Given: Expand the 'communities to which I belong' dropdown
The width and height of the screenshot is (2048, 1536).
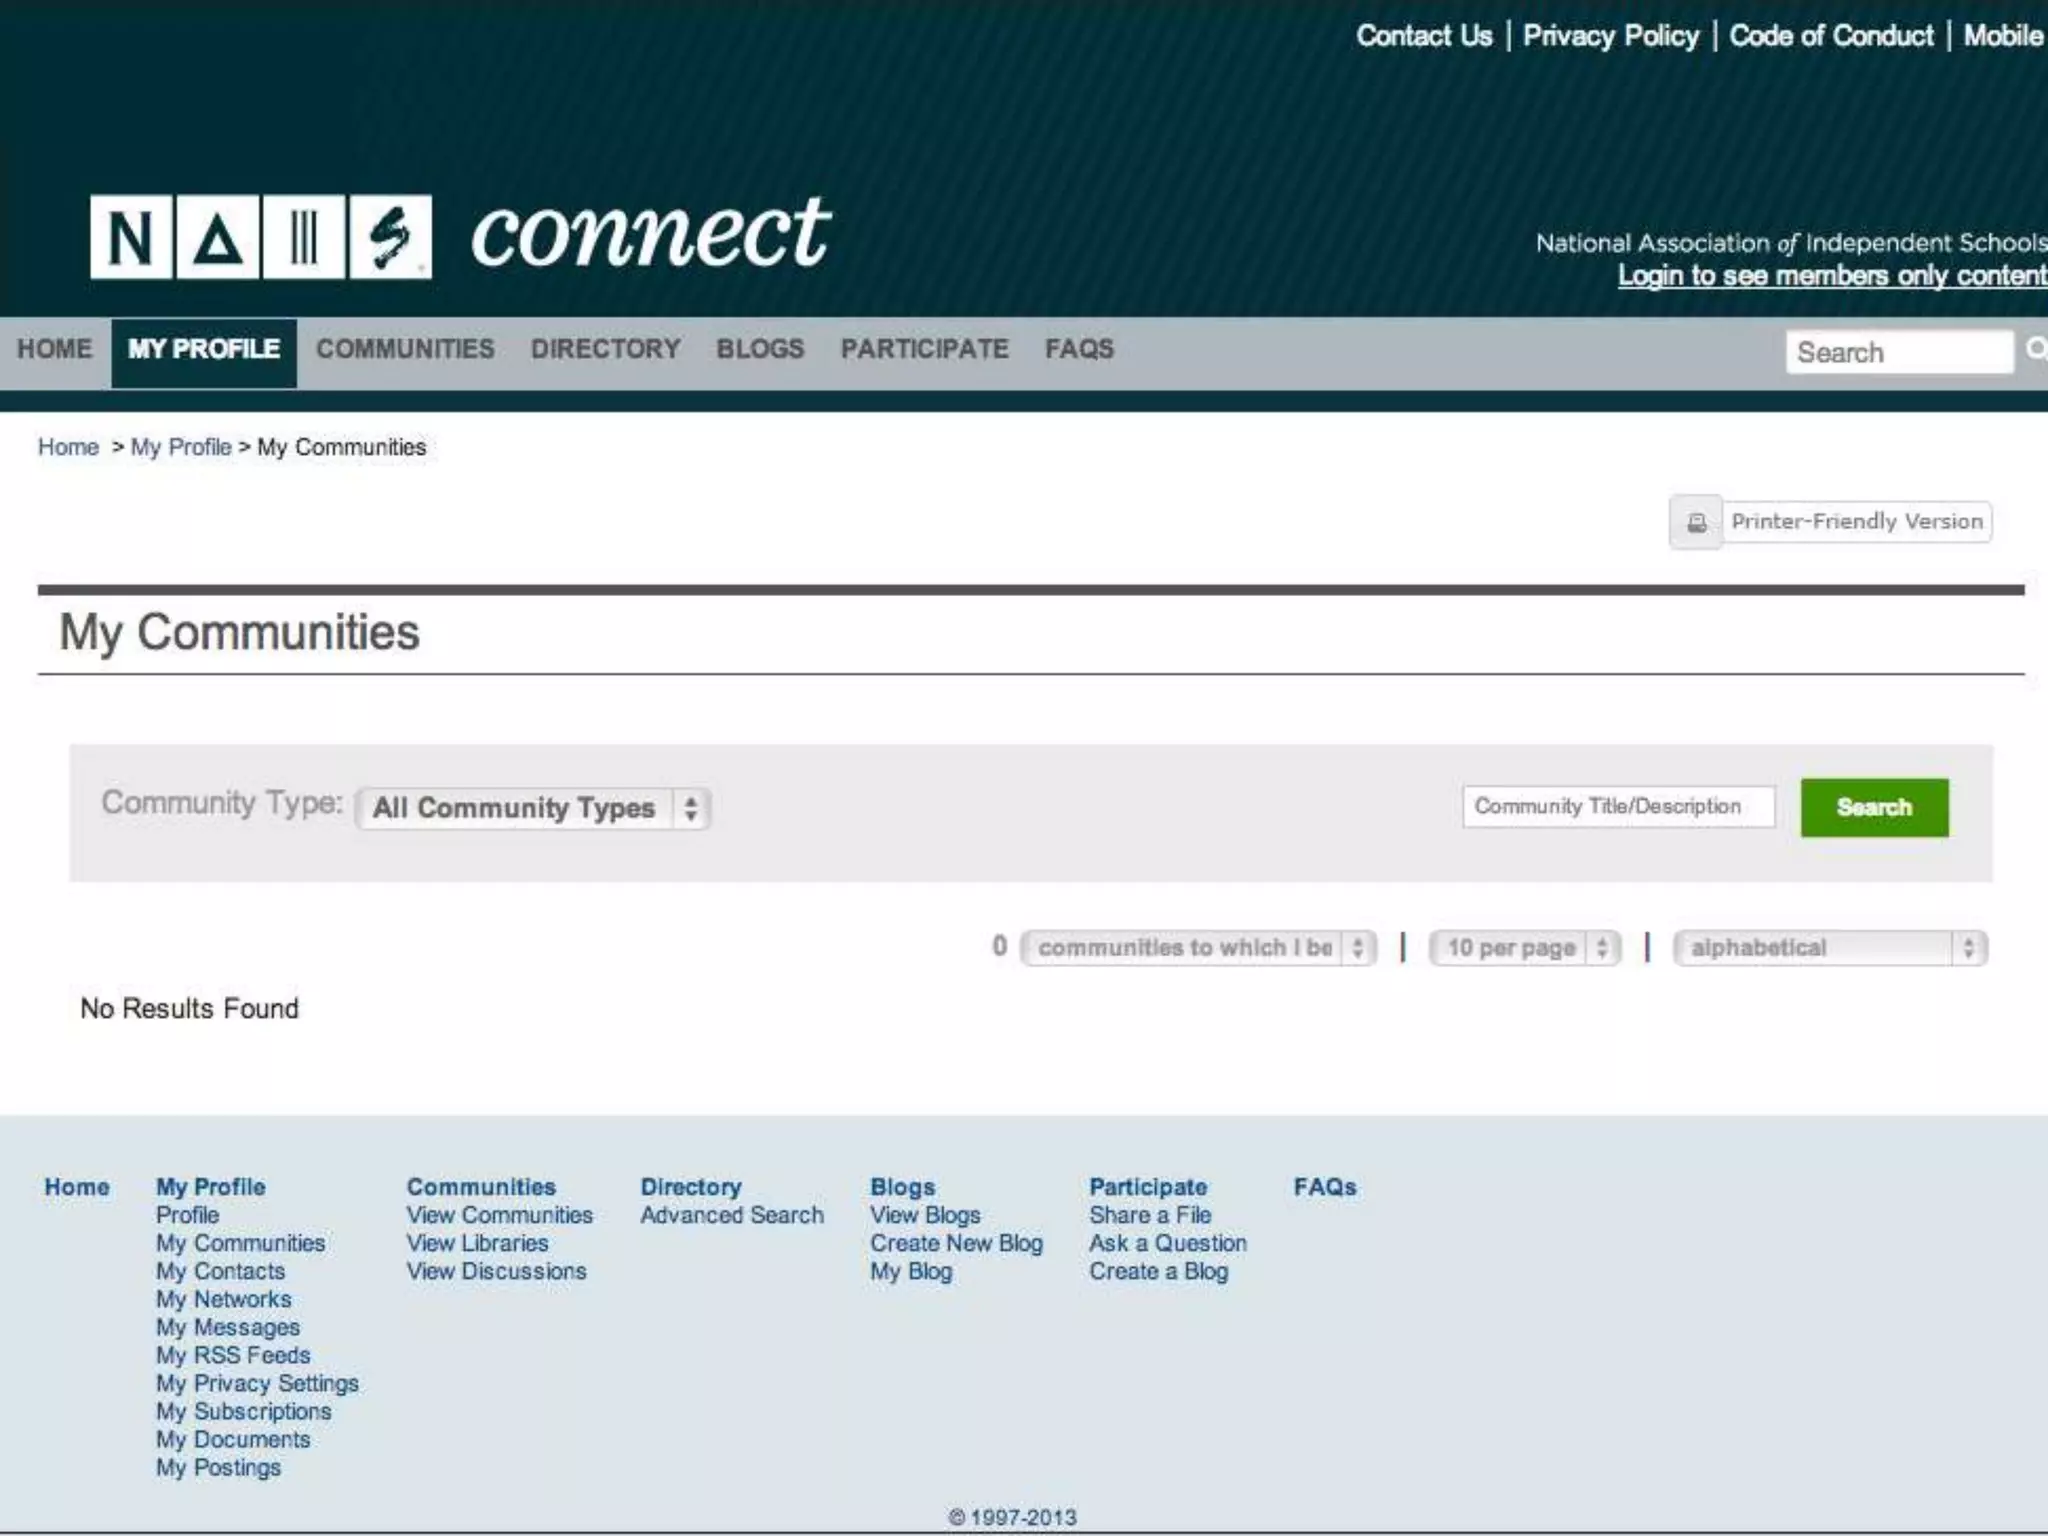Looking at the screenshot, I should (x=1198, y=948).
